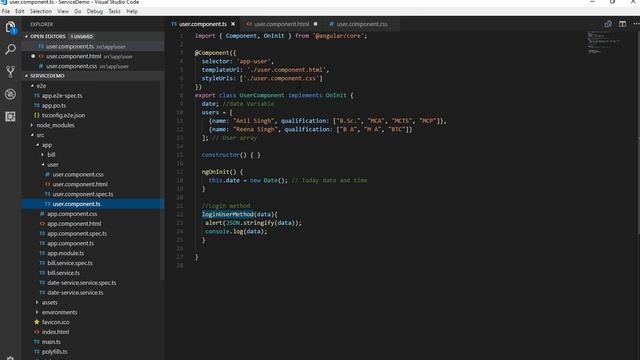Open tsconfig.e2e.json file
The height and width of the screenshot is (360, 640).
(63, 115)
